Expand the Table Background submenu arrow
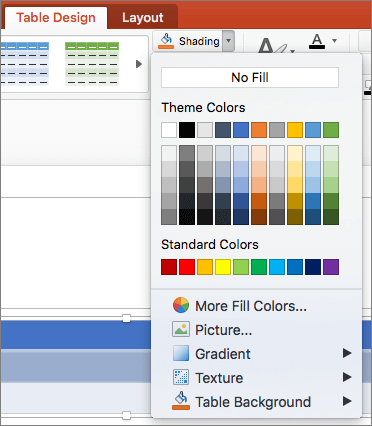The height and width of the screenshot is (426, 372). pos(347,401)
